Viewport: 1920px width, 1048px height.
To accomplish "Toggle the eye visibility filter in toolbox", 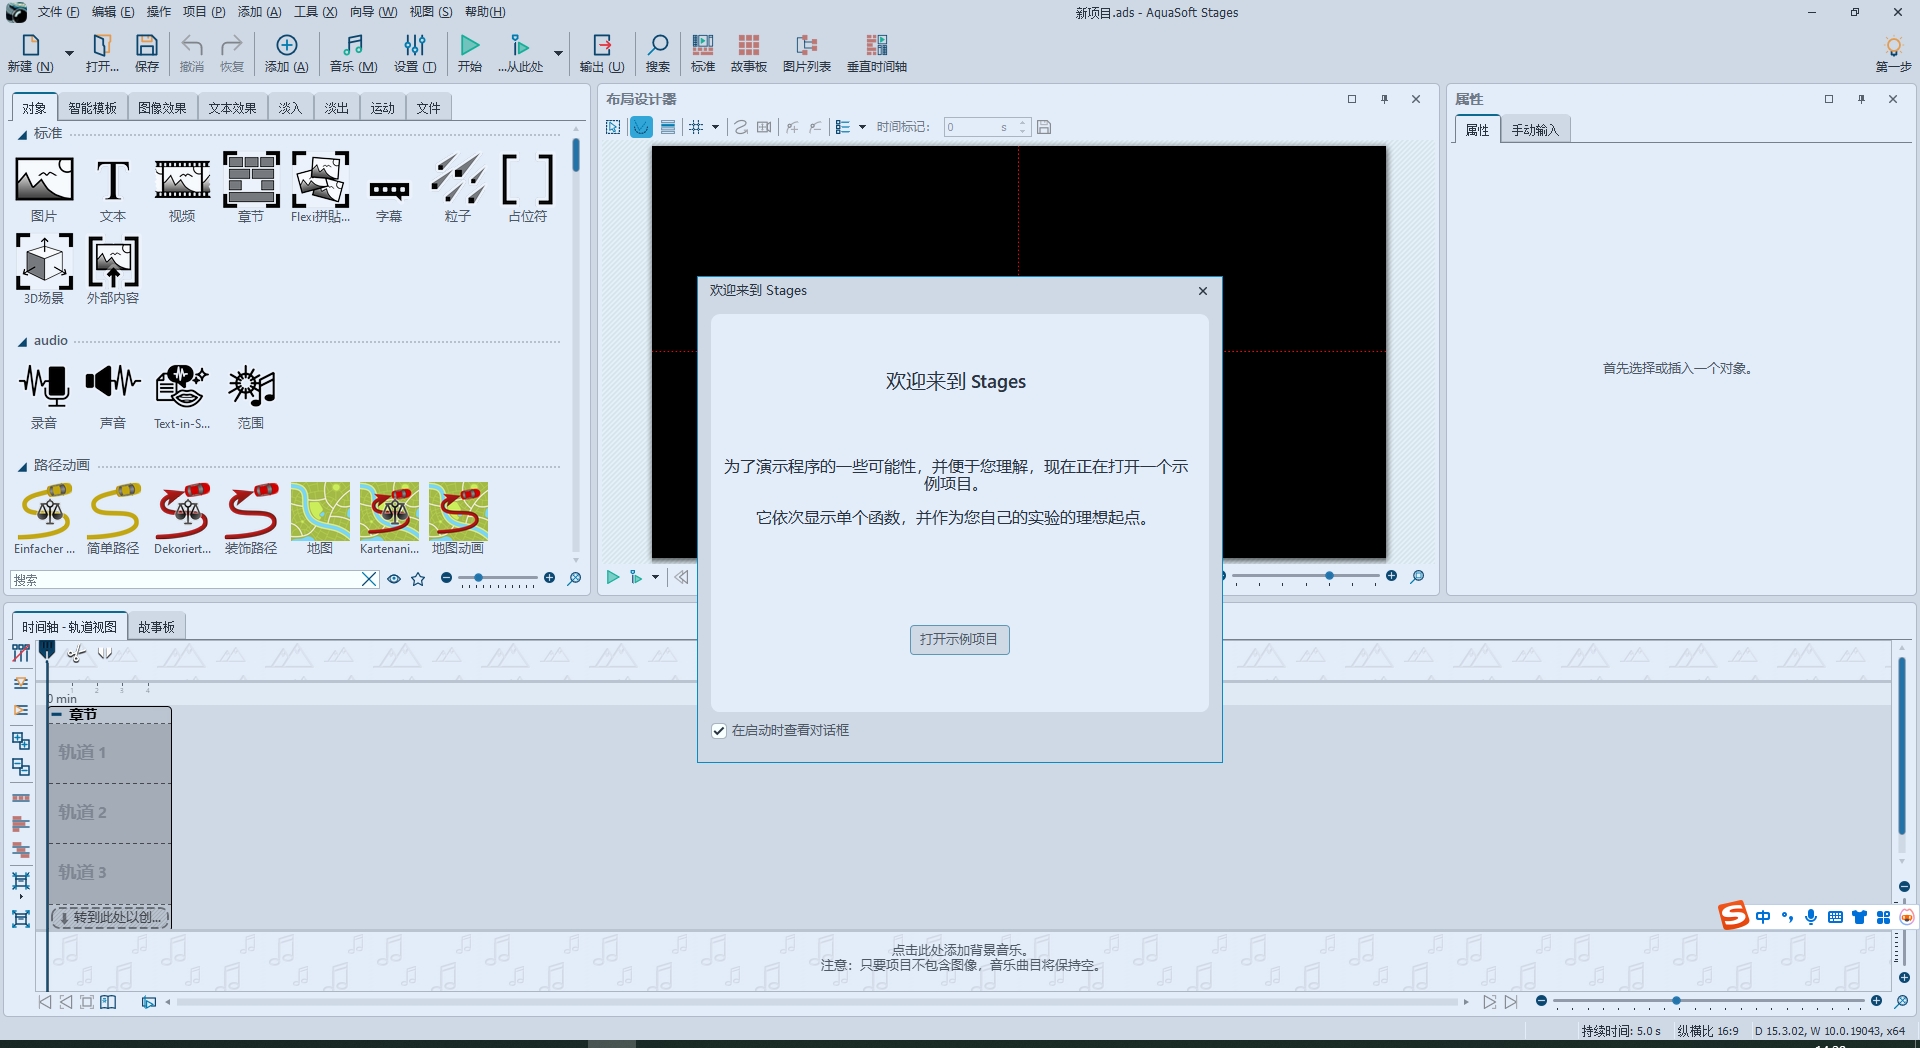I will 394,579.
